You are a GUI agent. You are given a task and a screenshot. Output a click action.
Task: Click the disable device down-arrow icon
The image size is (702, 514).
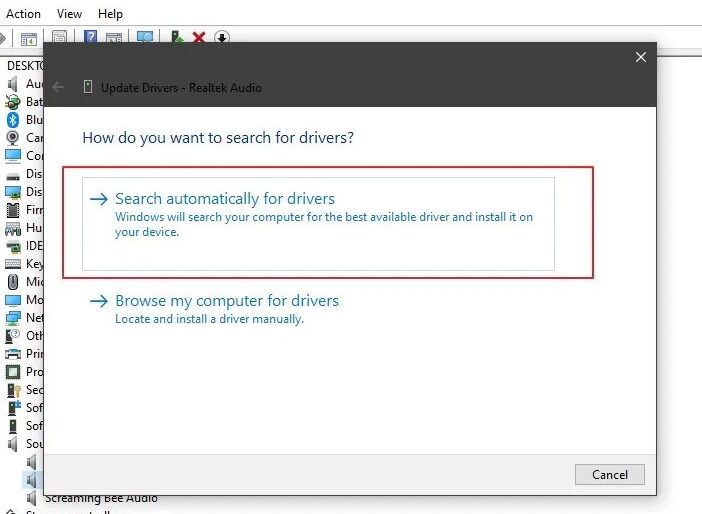[x=222, y=37]
